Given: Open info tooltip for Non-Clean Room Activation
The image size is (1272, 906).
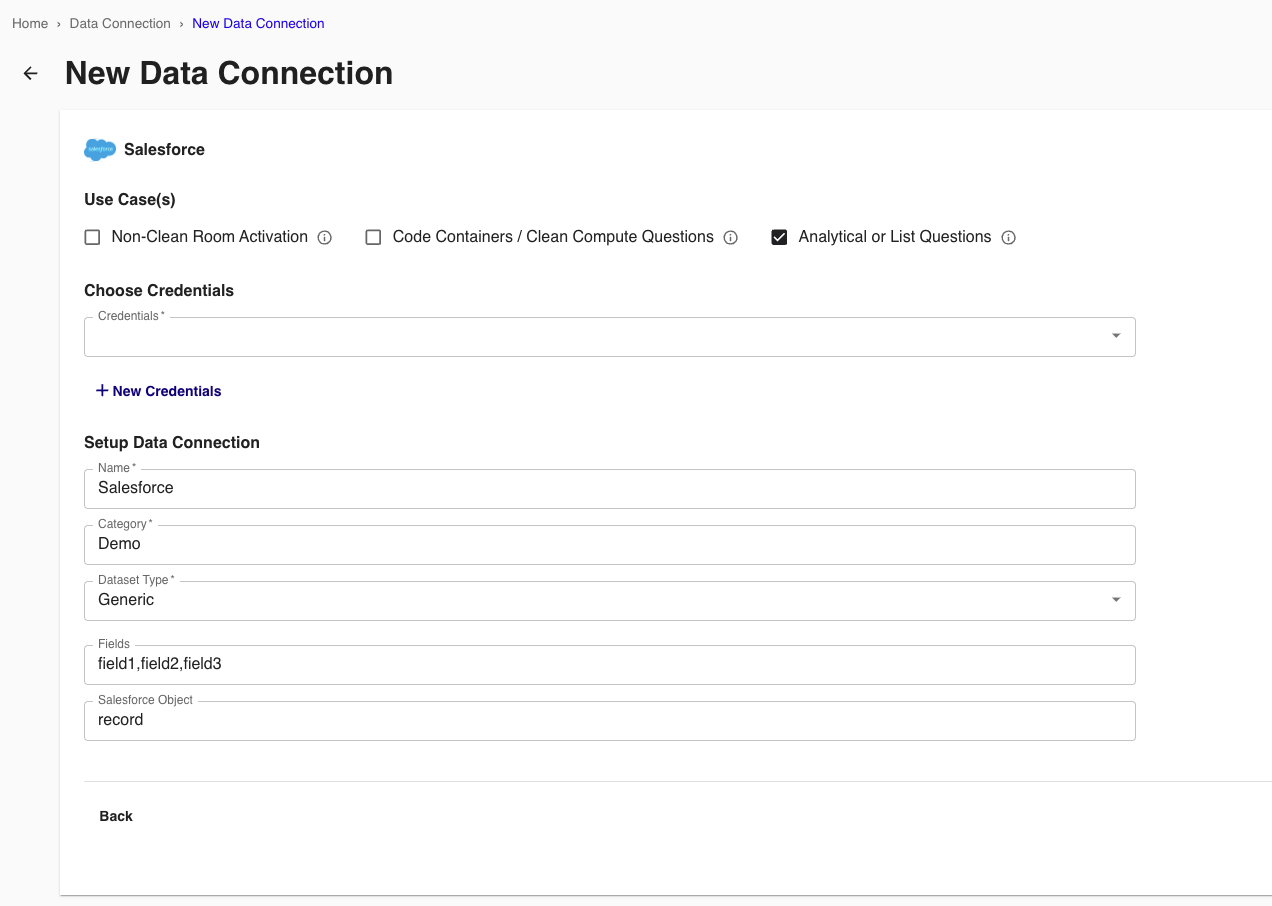Looking at the screenshot, I should click(x=324, y=238).
